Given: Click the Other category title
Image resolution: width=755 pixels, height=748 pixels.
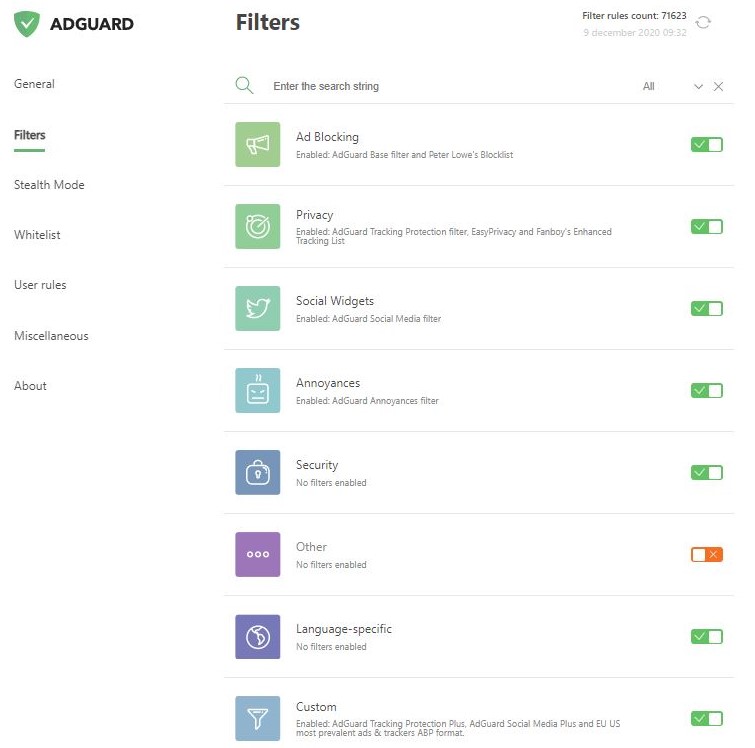Looking at the screenshot, I should pyautogui.click(x=311, y=547).
